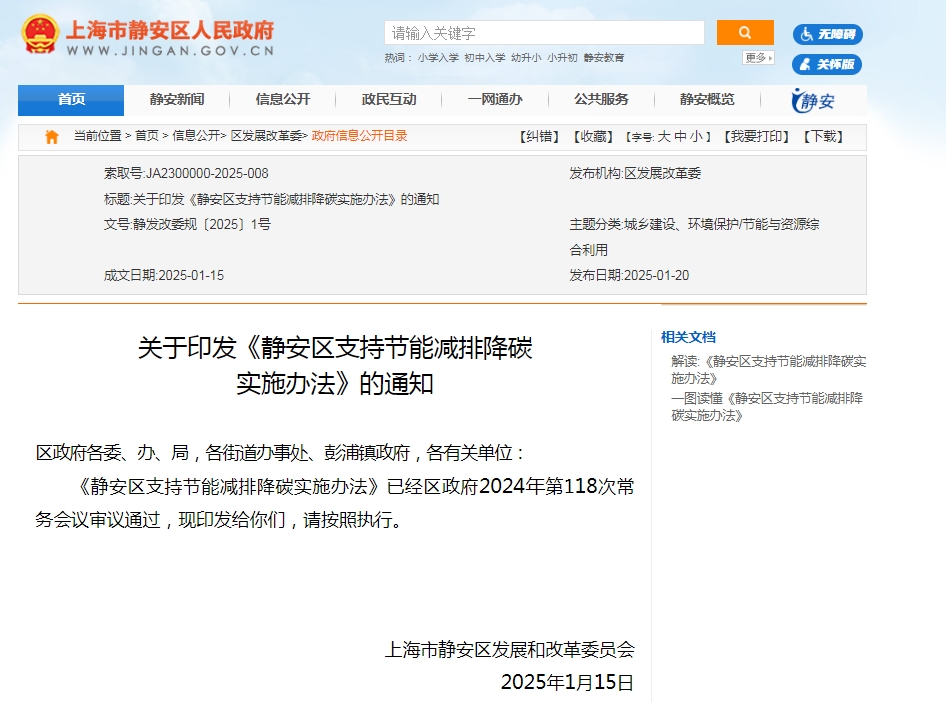Open the 公共服务 navigation item

point(601,99)
